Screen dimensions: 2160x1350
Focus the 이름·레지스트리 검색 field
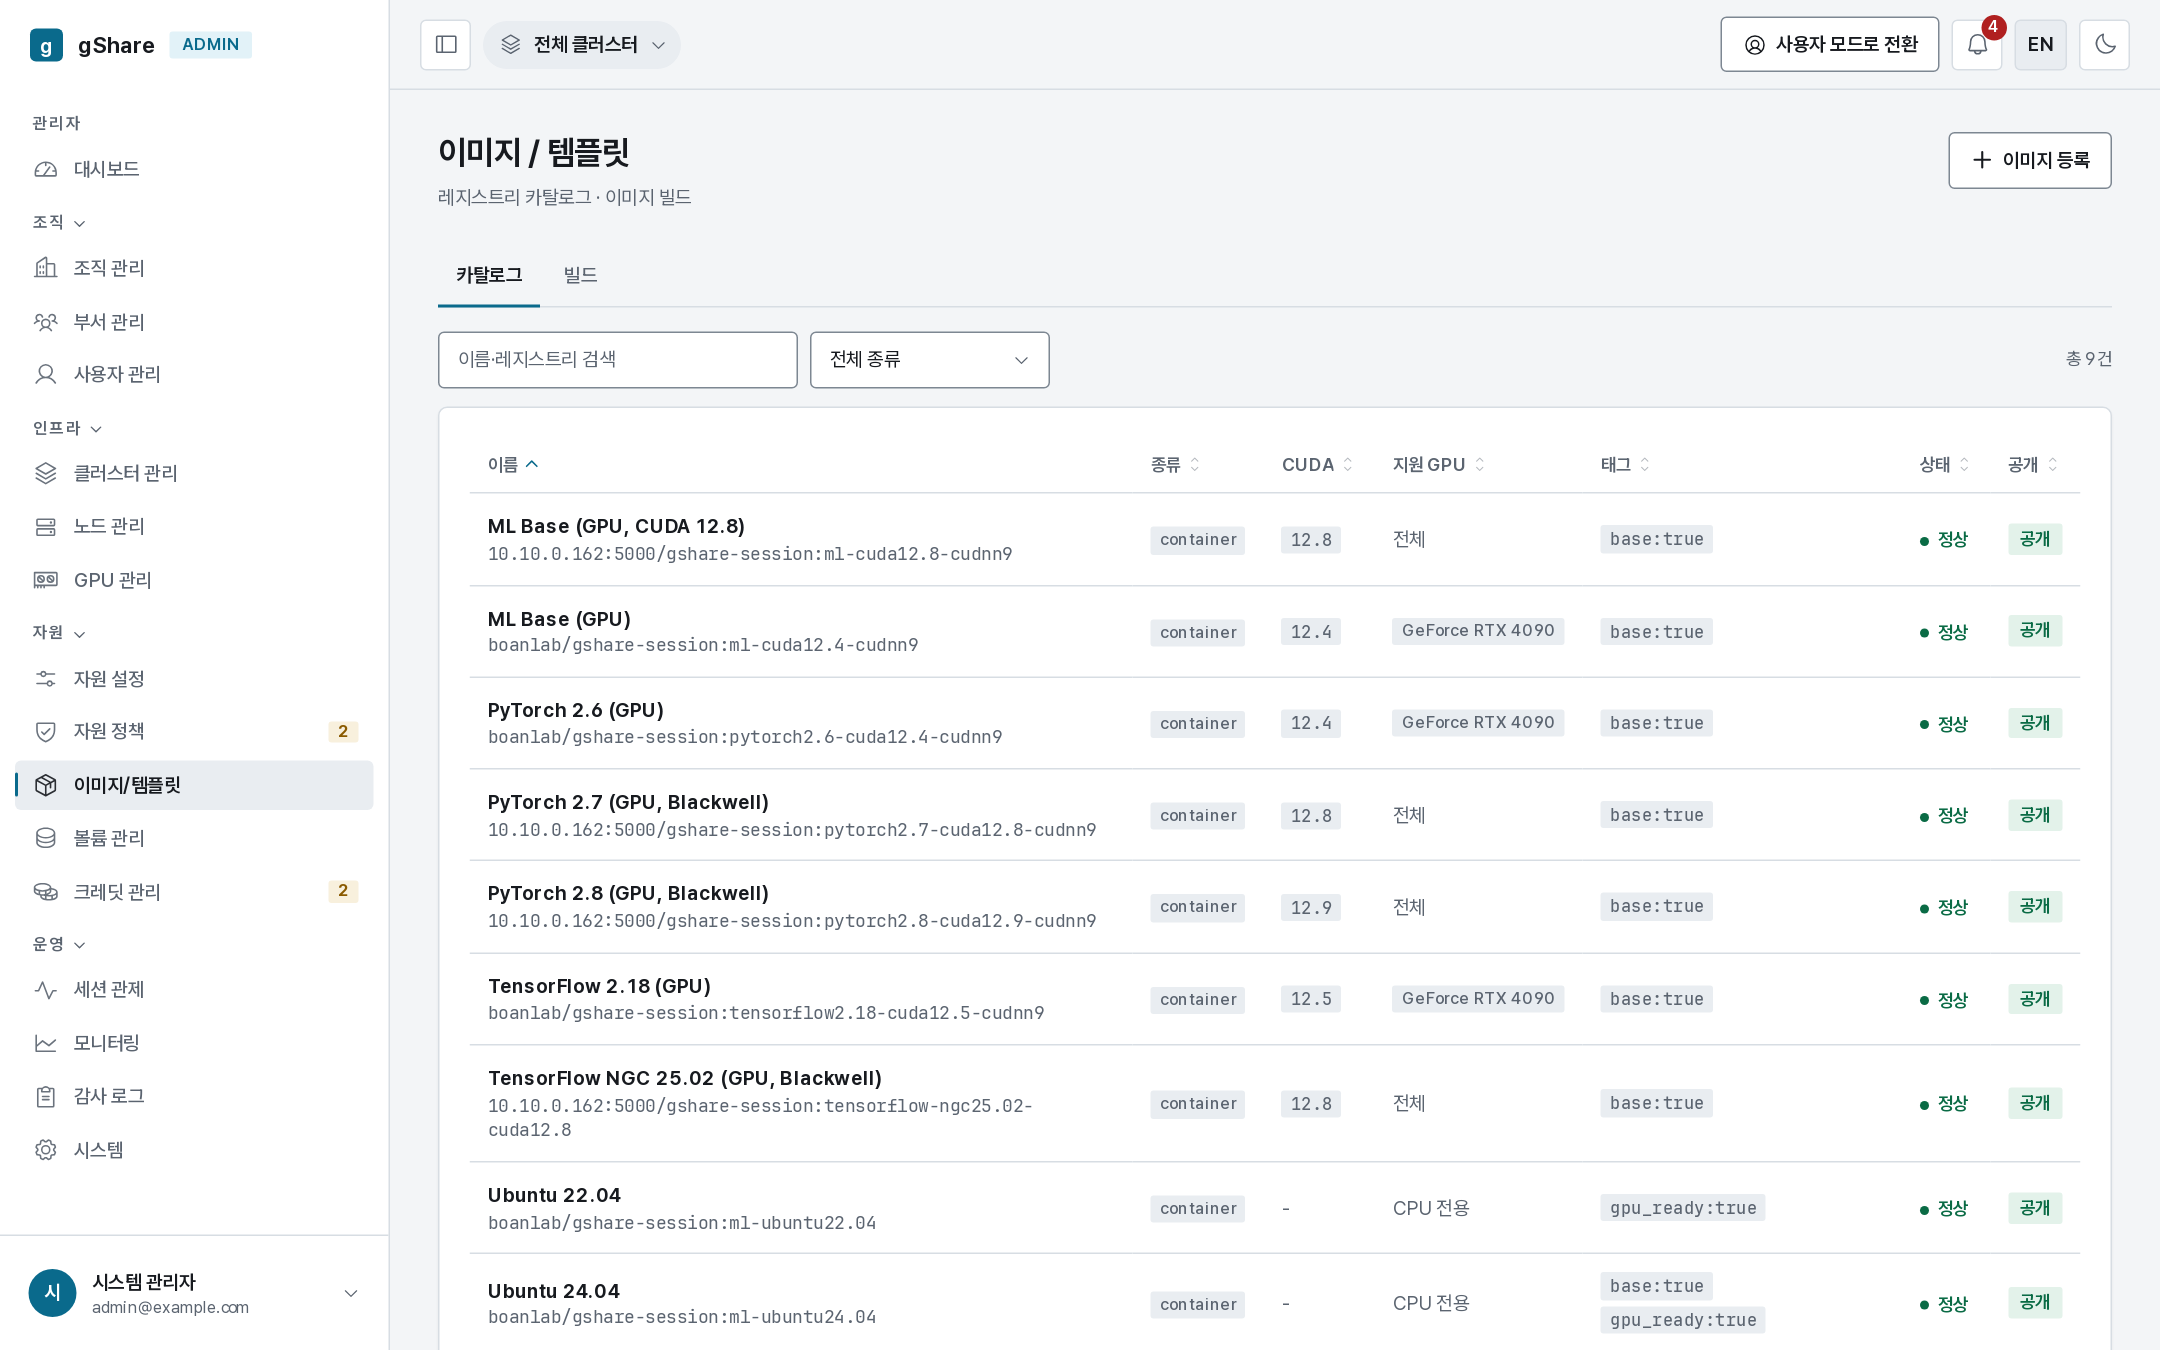click(x=617, y=360)
